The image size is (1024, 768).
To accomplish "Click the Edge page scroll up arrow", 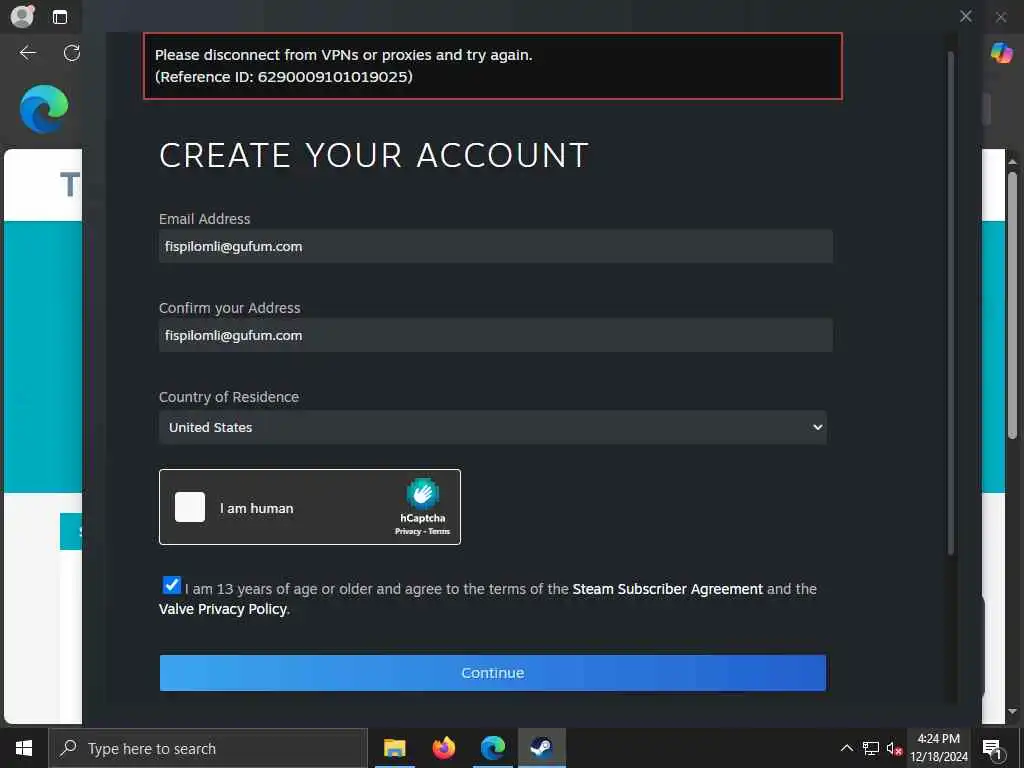I will point(1012,161).
